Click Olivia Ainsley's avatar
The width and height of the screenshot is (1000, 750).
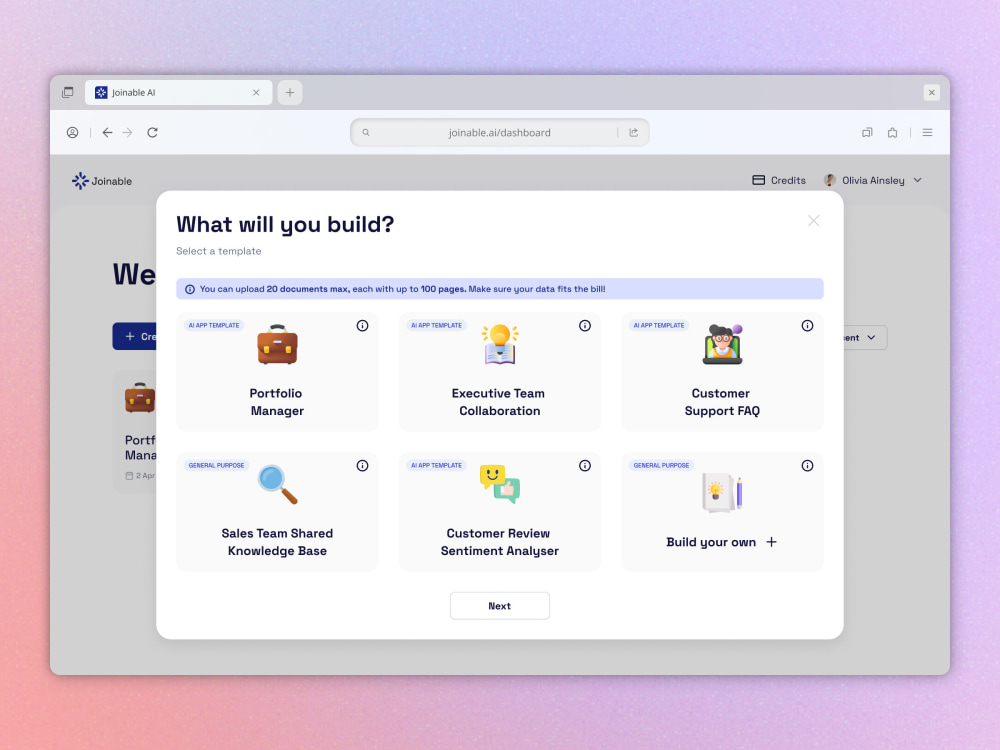pyautogui.click(x=829, y=180)
